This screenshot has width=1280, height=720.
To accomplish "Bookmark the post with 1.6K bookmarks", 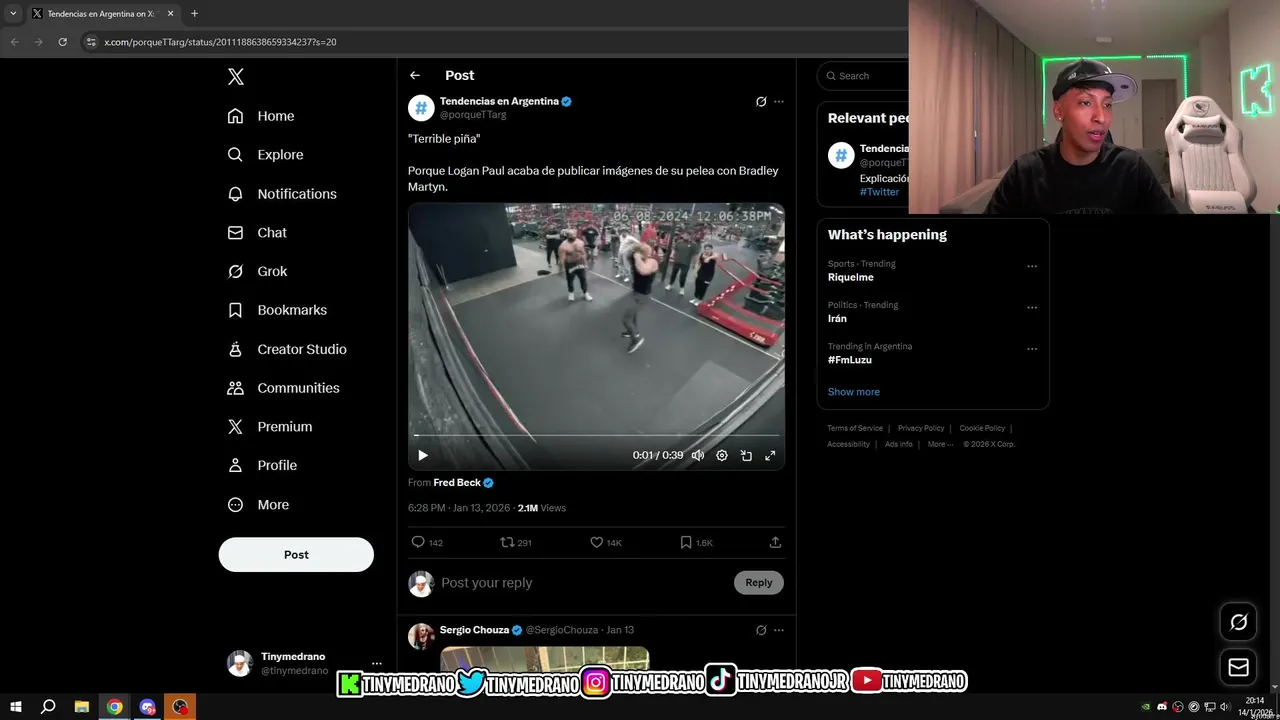I will 696,542.
